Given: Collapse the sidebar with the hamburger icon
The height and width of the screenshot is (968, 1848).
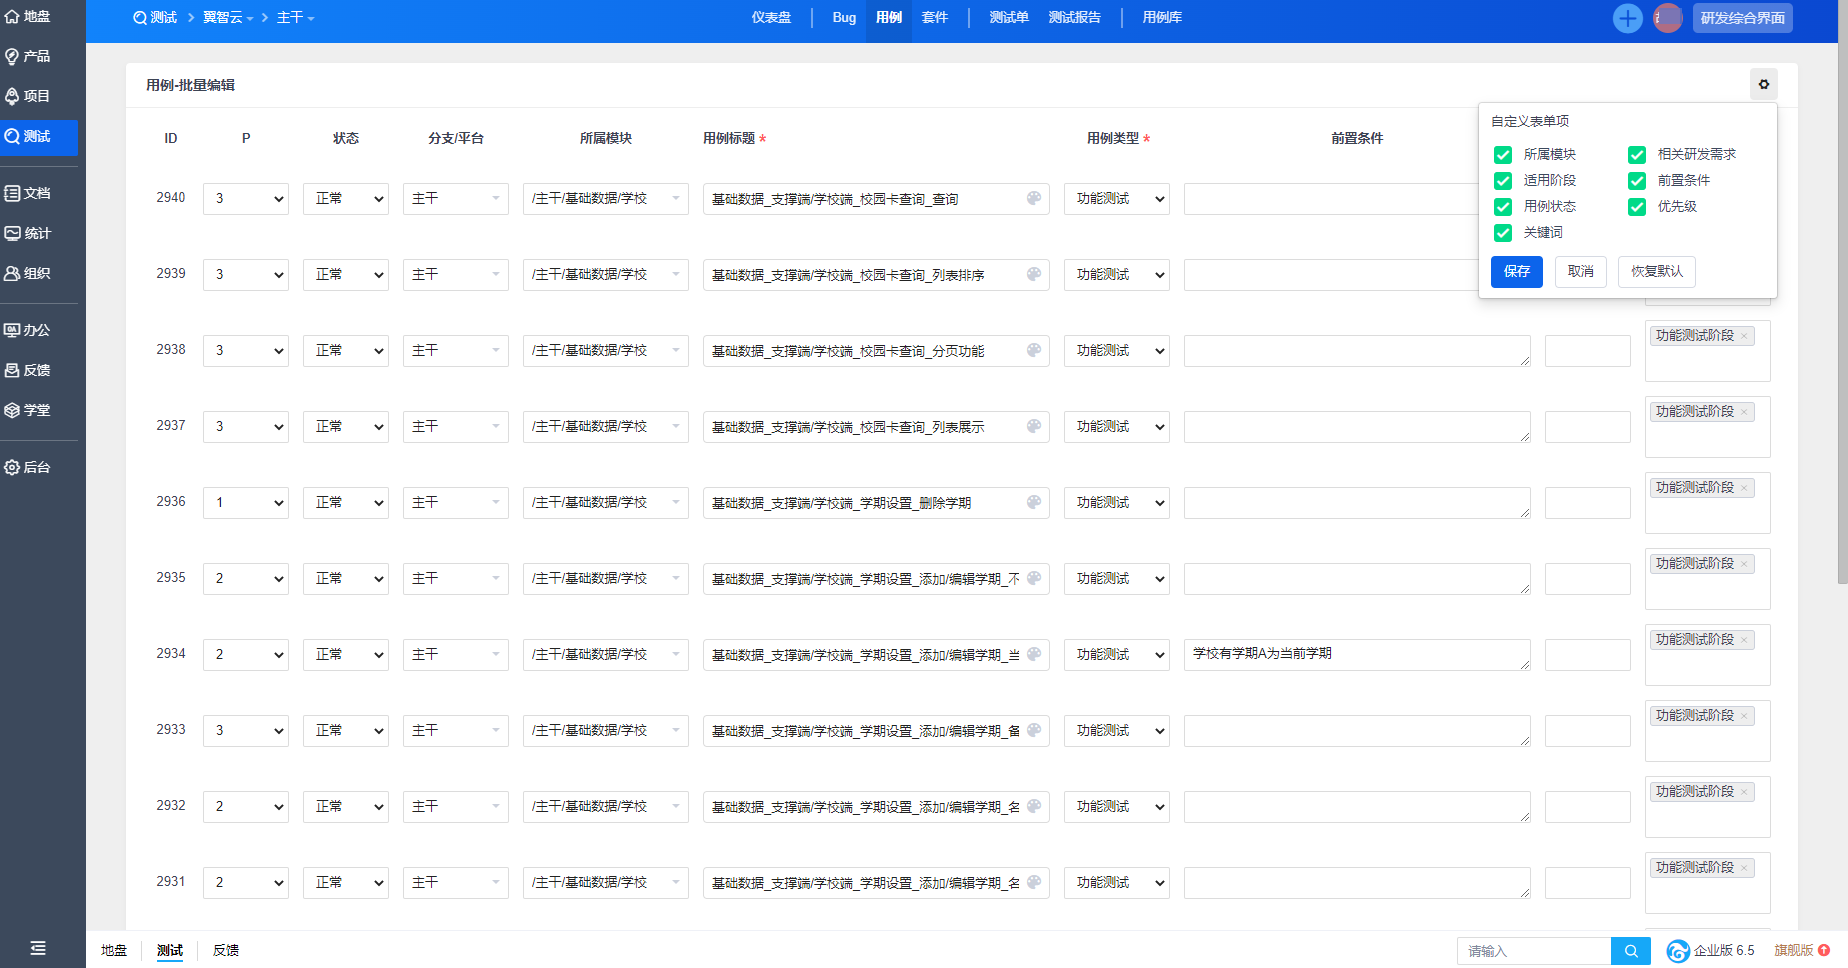Looking at the screenshot, I should click(x=38, y=948).
